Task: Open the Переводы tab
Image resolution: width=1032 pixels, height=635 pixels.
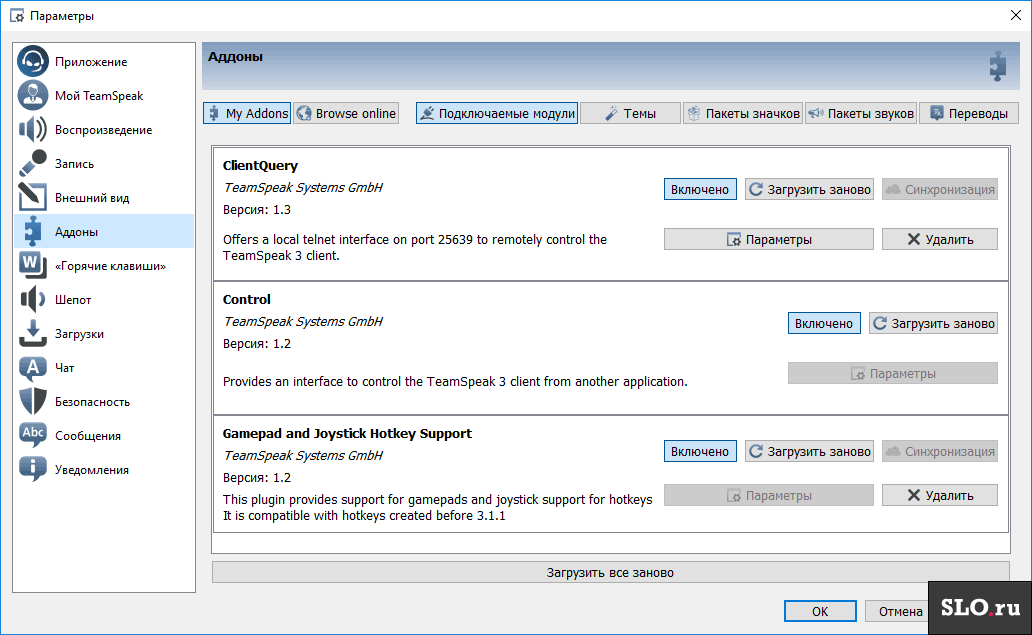Action: (x=969, y=113)
